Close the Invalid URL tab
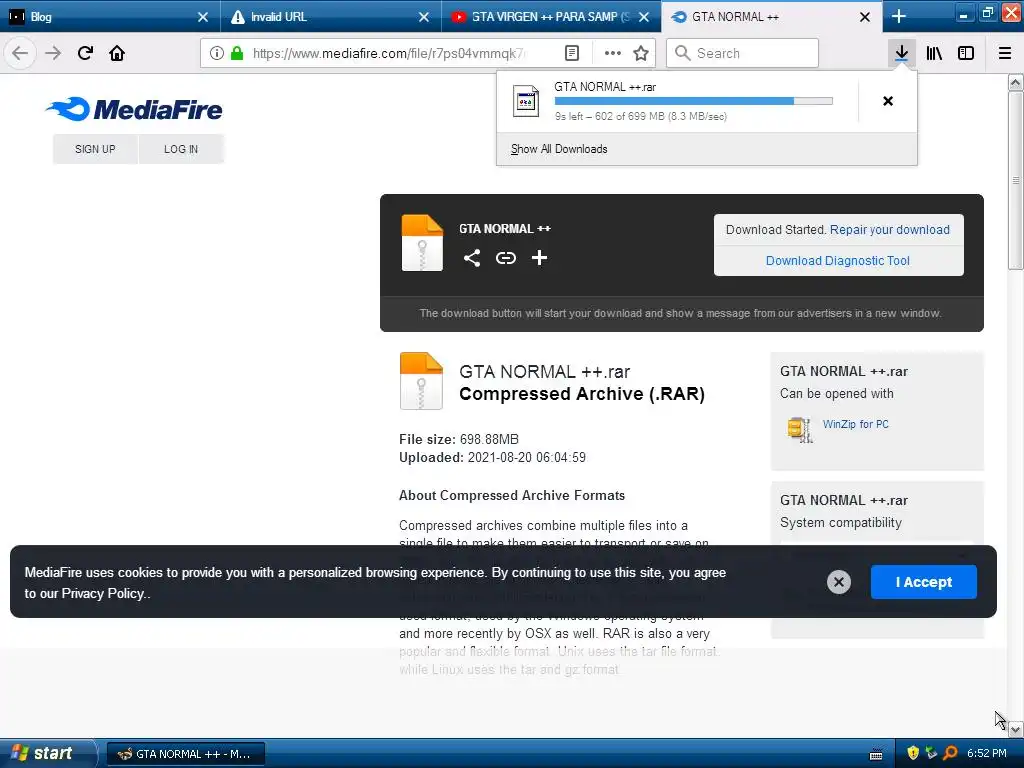Image resolution: width=1024 pixels, height=768 pixels. [424, 17]
